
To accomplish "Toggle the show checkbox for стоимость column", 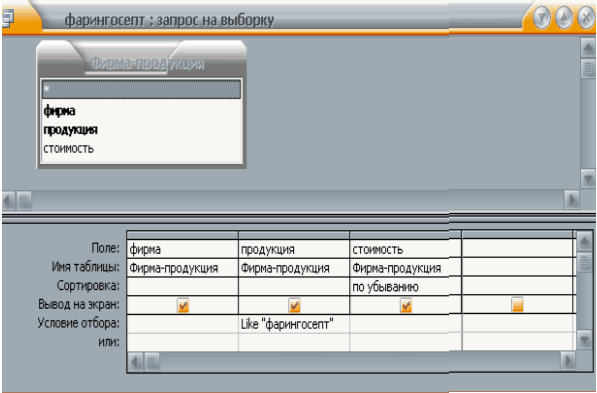I will (406, 305).
